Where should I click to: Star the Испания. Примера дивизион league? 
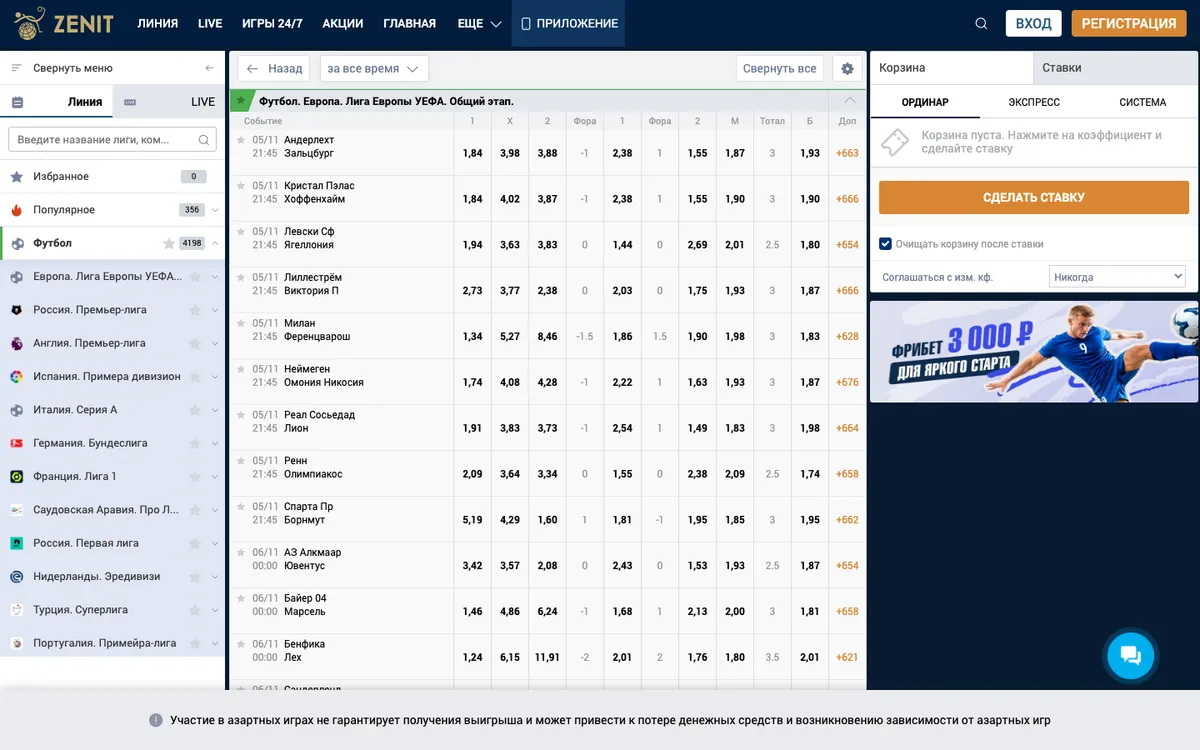(195, 377)
